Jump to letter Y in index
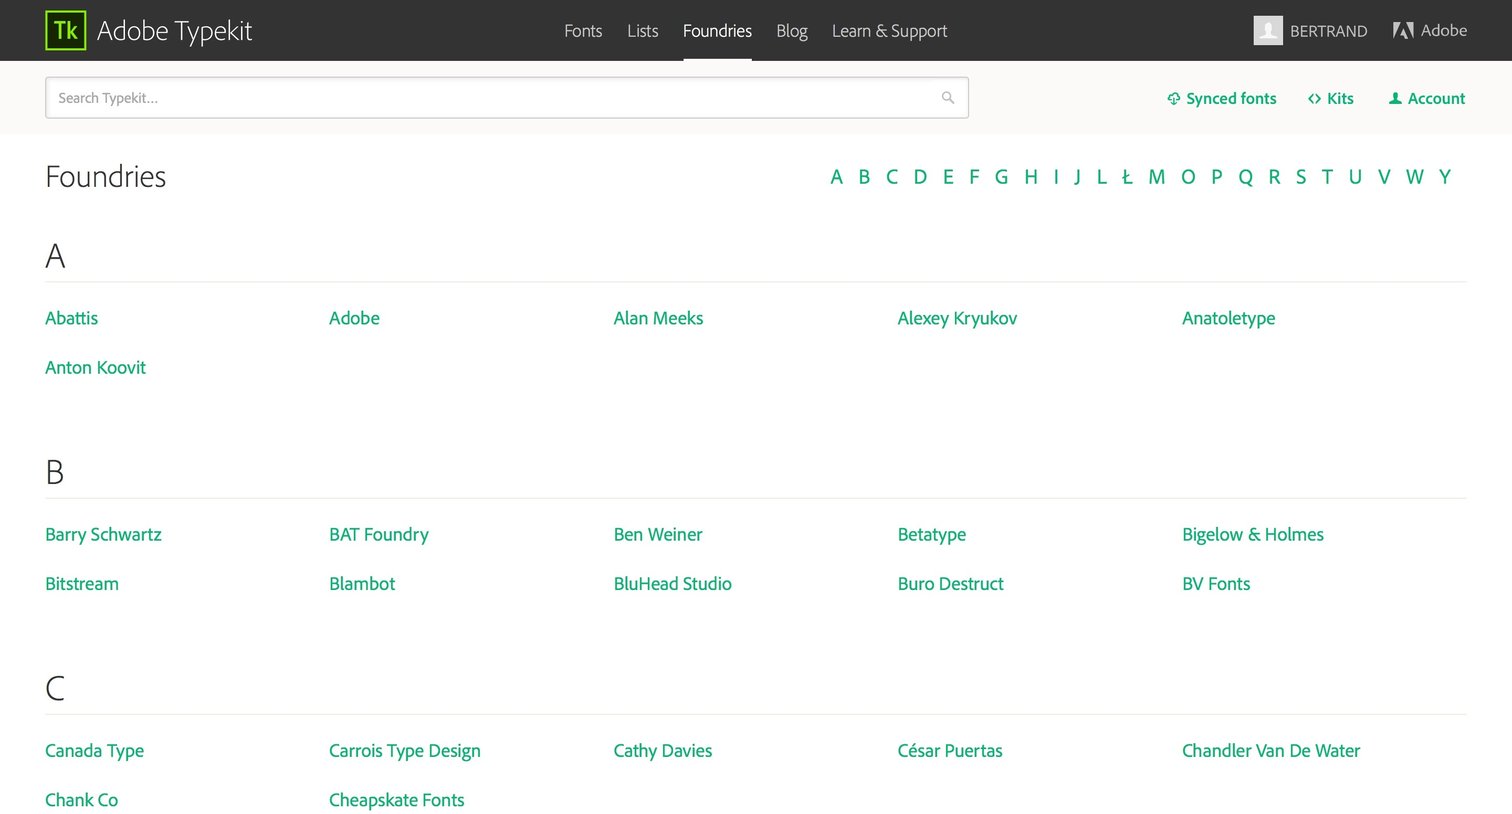 tap(1444, 177)
